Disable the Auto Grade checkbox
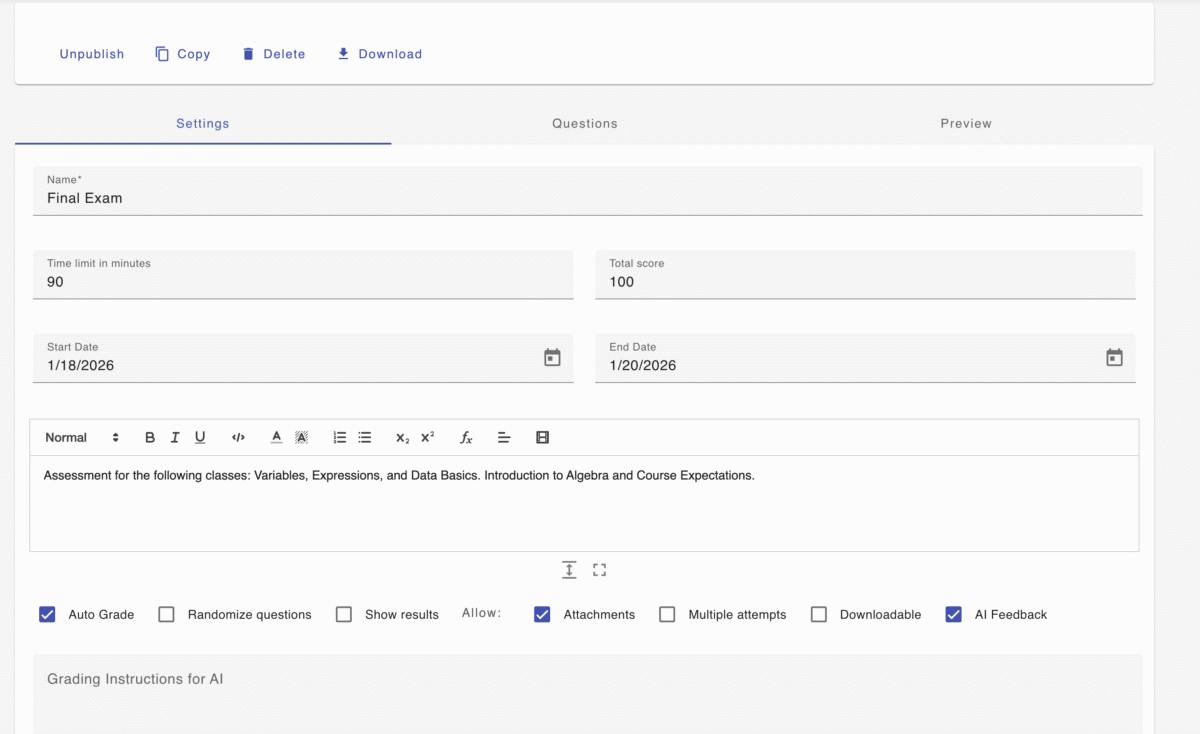Screen dimensions: 1200x734 pos(47,615)
